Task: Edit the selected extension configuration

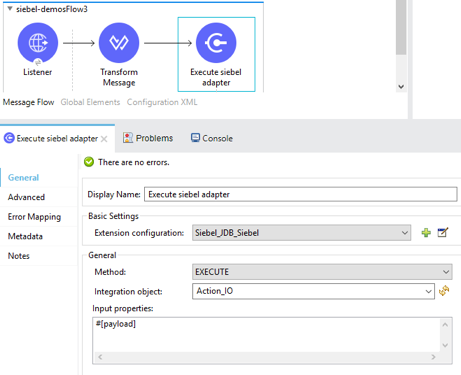Action: [443, 232]
